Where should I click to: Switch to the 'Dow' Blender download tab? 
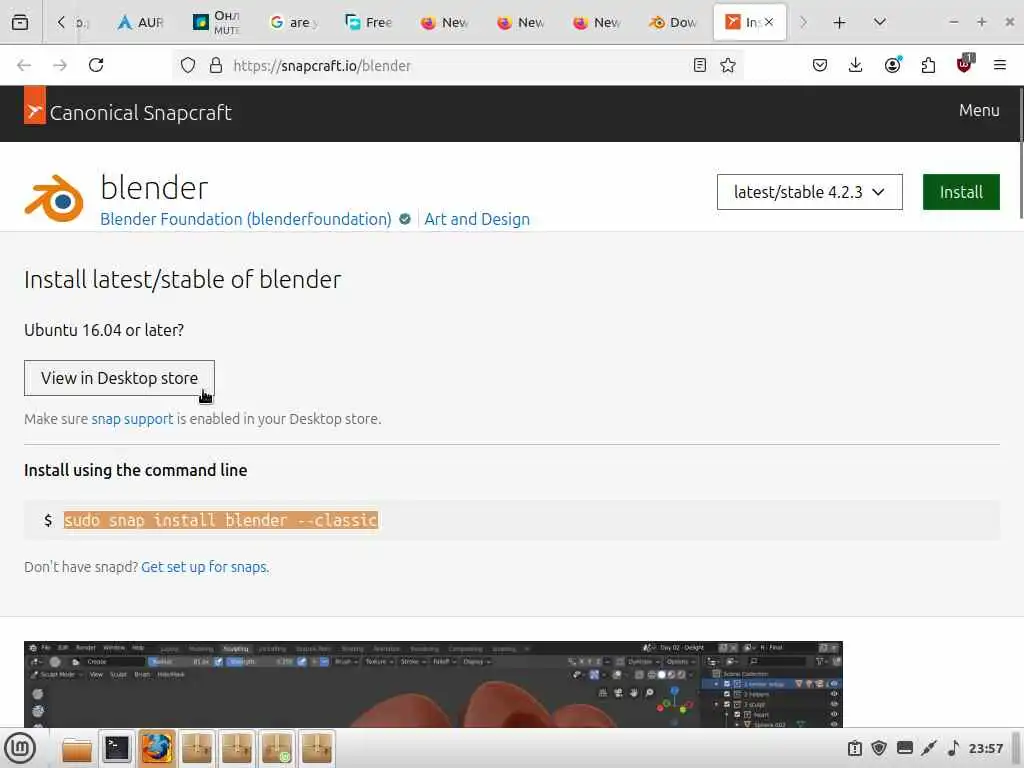pos(673,22)
